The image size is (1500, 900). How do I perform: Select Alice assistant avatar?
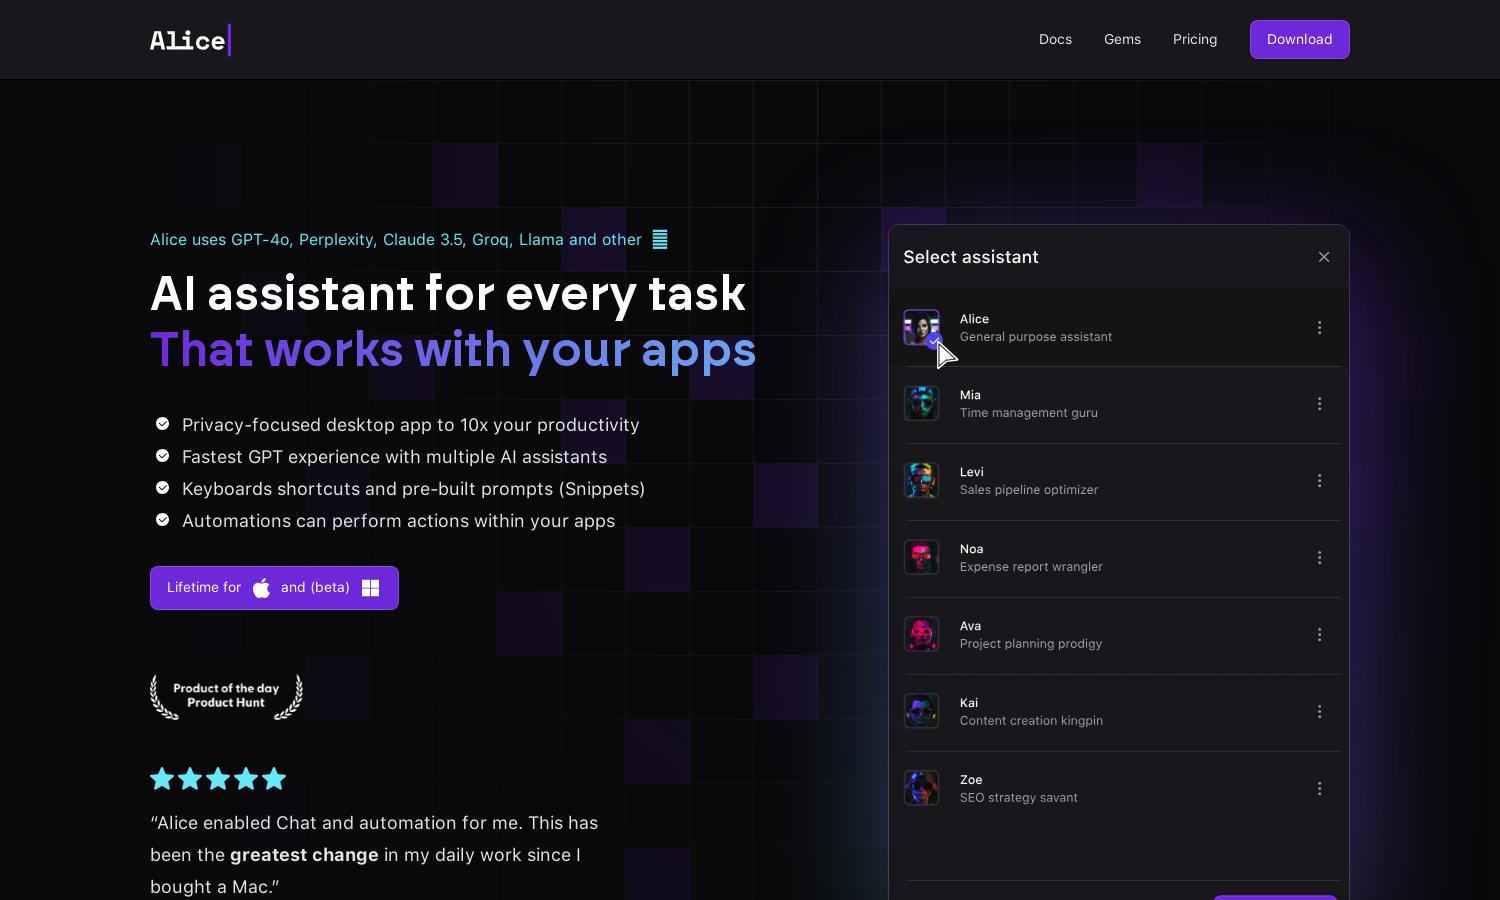921,327
